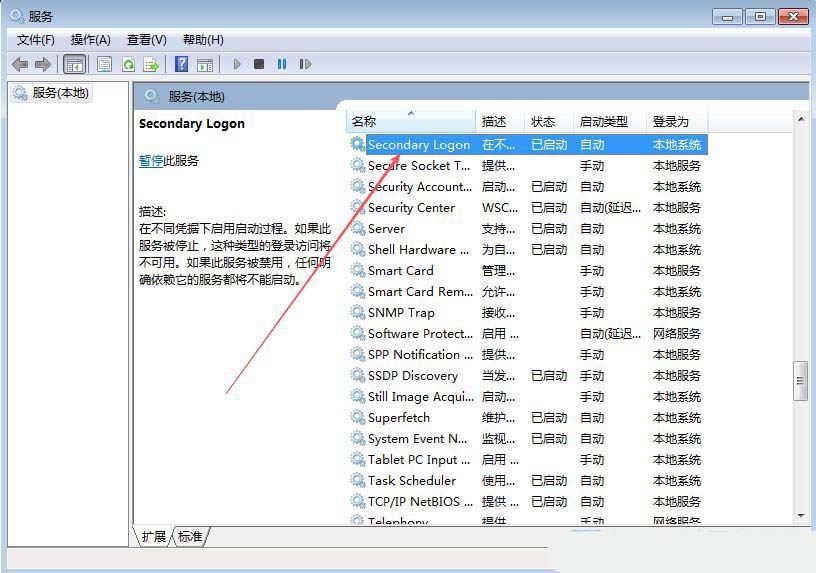Select the SPP Notification ... service

coord(420,354)
